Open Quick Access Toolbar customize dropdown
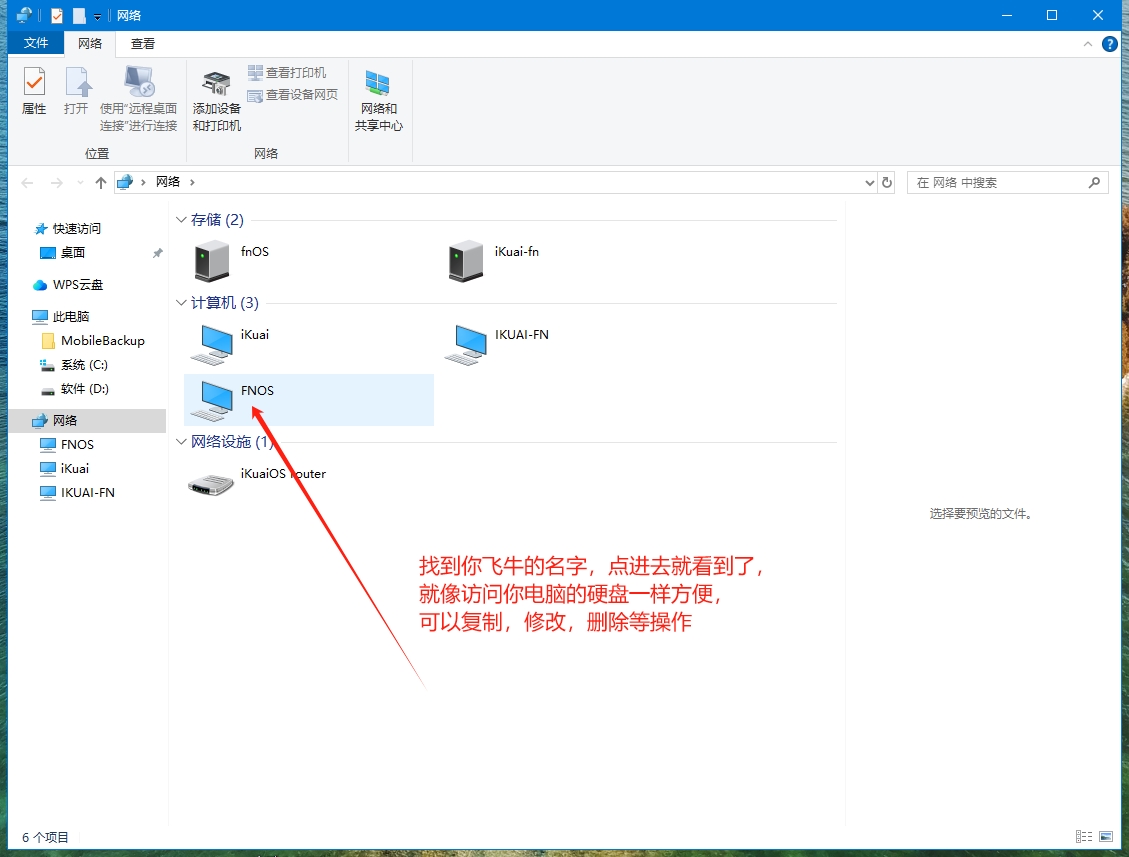 point(97,16)
